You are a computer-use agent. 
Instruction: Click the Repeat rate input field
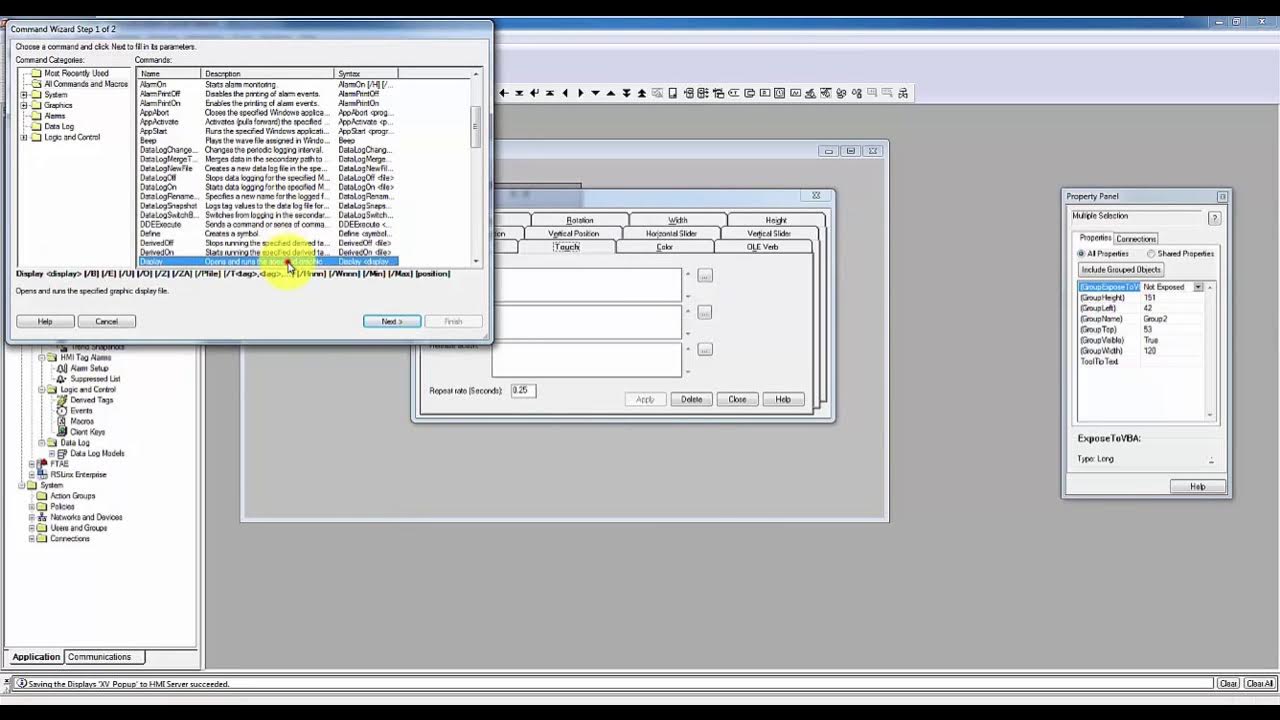[523, 390]
